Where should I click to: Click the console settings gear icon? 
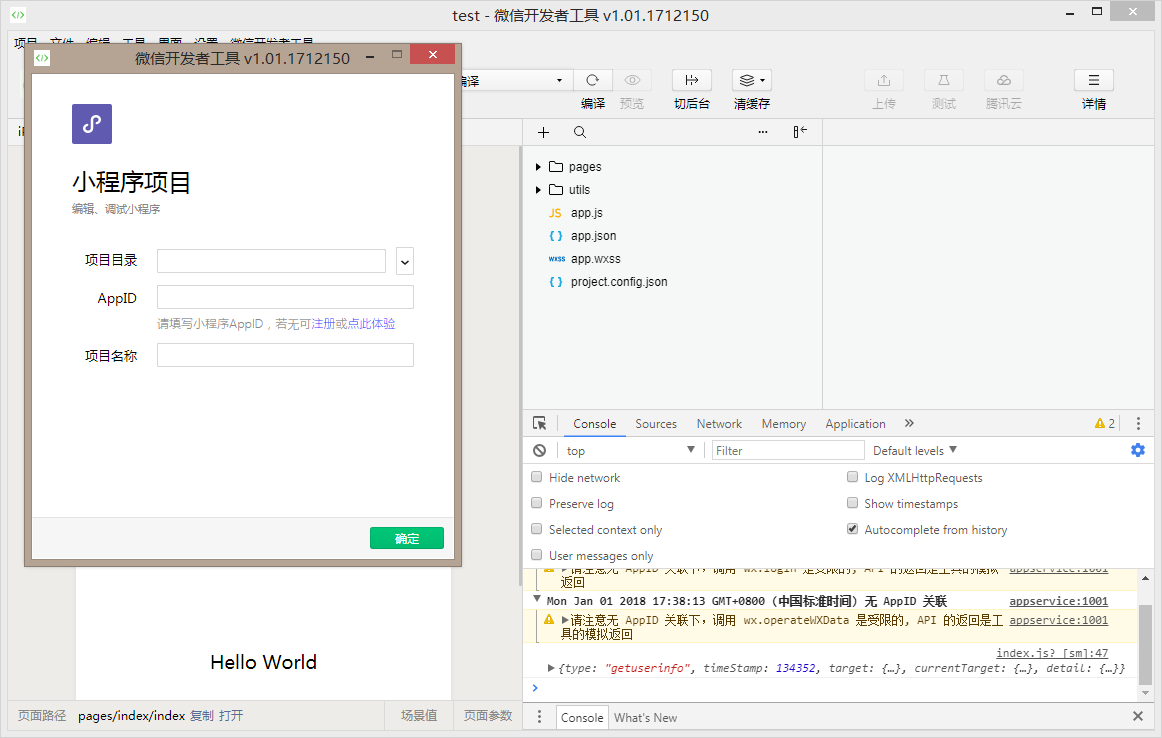pyautogui.click(x=1137, y=450)
